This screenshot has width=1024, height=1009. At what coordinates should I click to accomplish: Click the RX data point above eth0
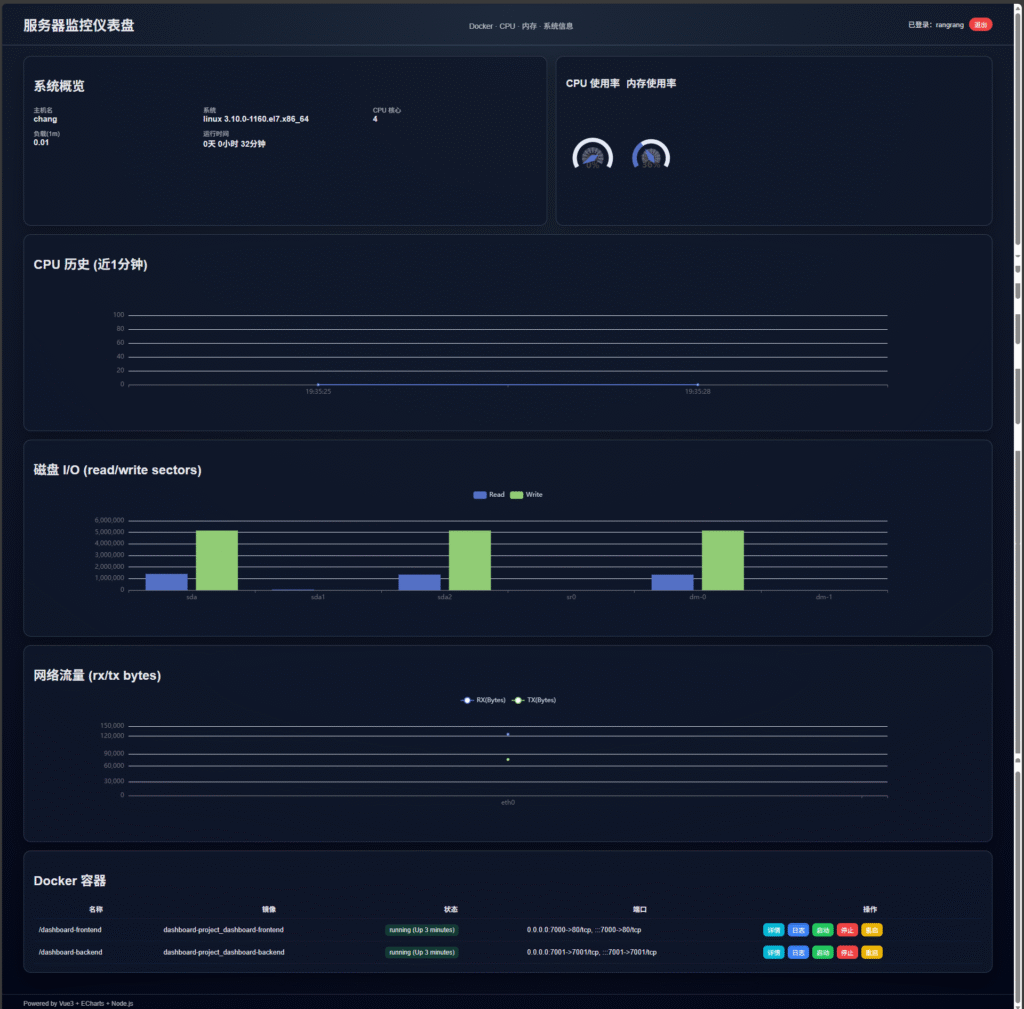[x=508, y=734]
